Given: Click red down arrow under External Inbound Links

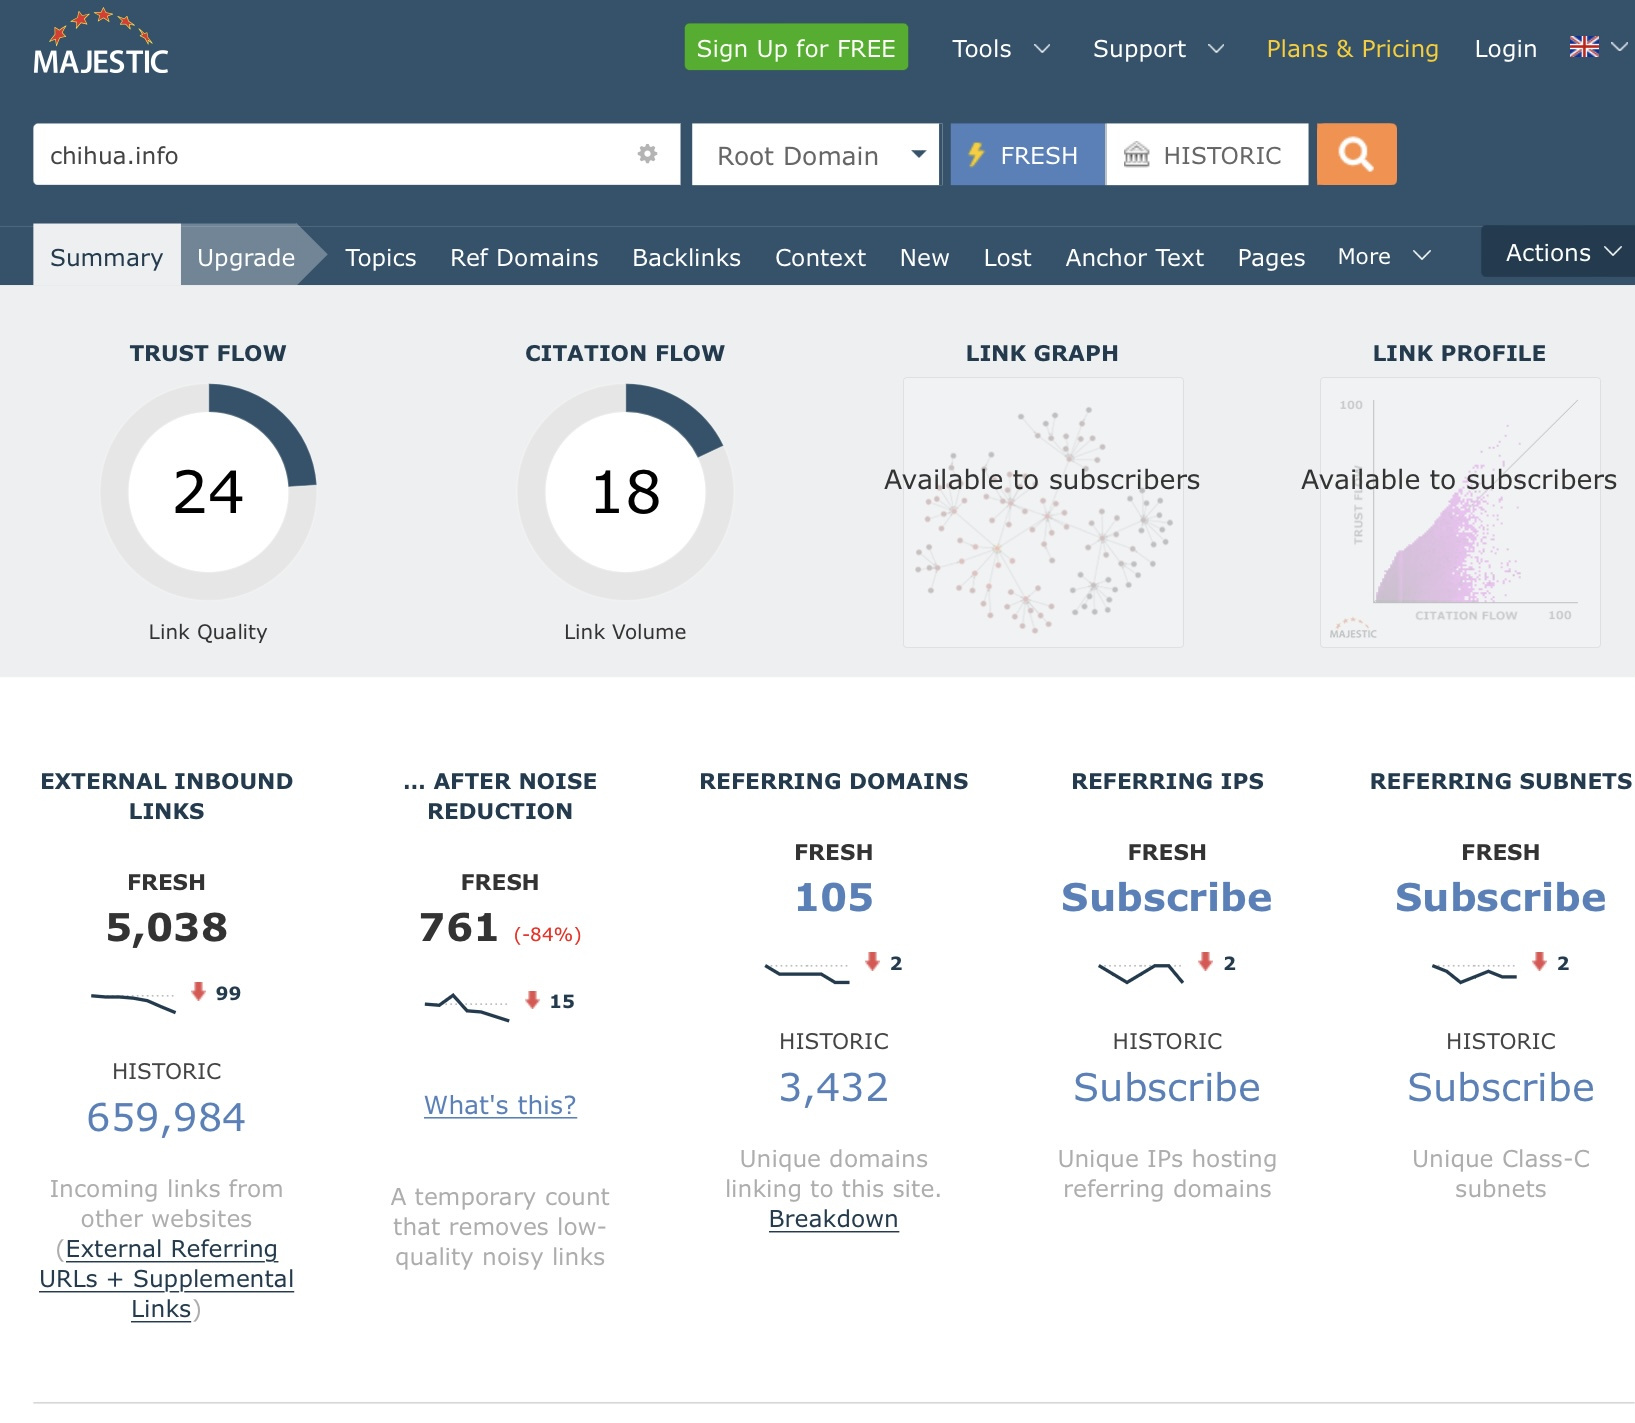Looking at the screenshot, I should click(198, 991).
